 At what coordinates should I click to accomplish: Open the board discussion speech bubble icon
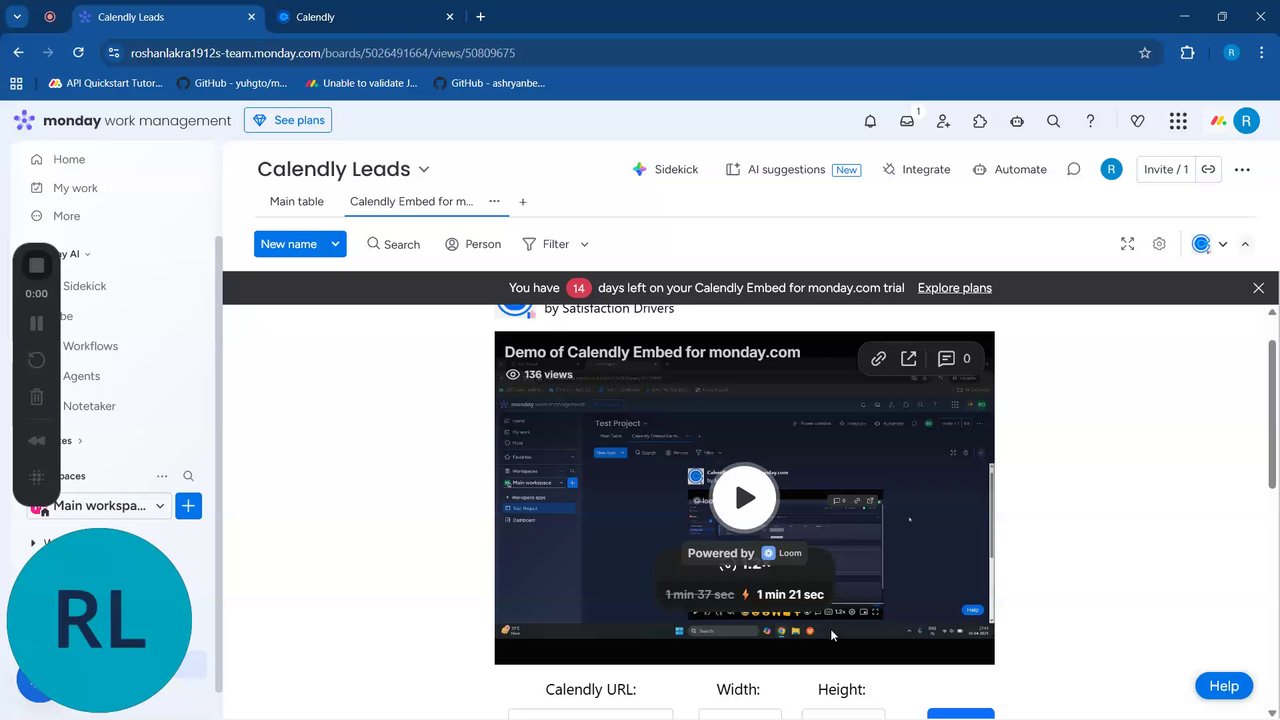(x=1073, y=169)
